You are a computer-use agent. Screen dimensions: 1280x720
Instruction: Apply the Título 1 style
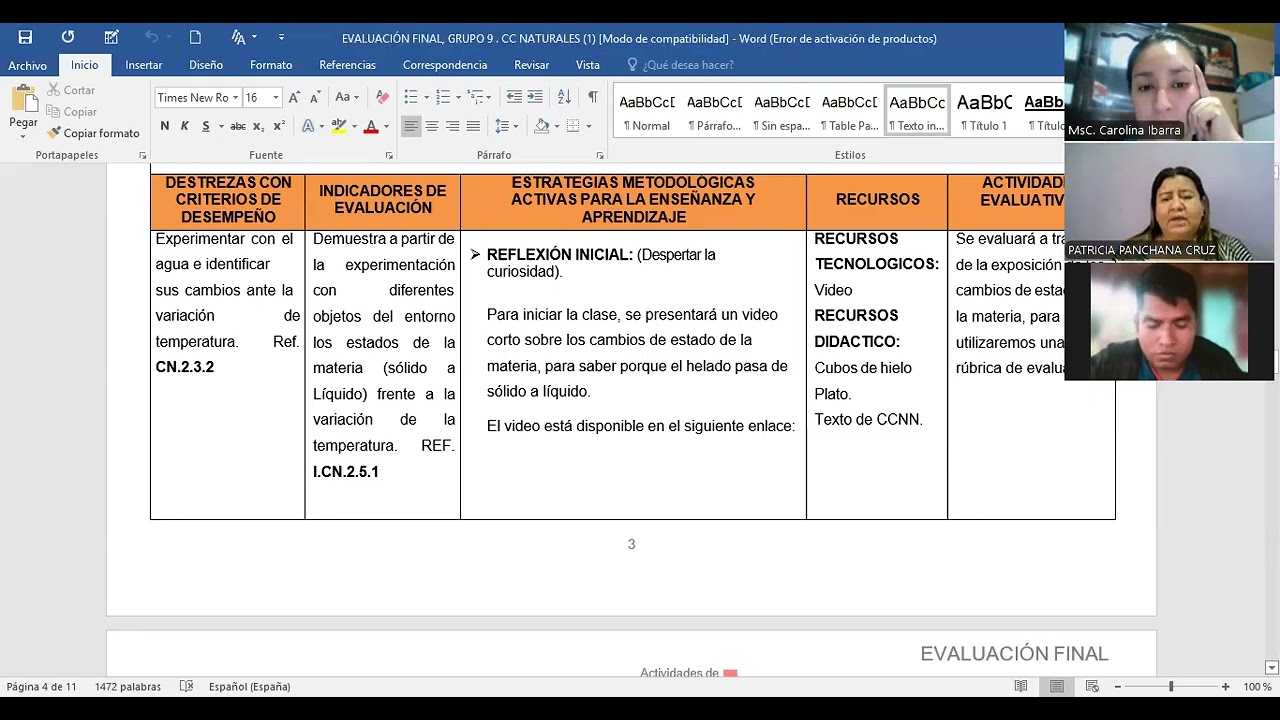985,110
